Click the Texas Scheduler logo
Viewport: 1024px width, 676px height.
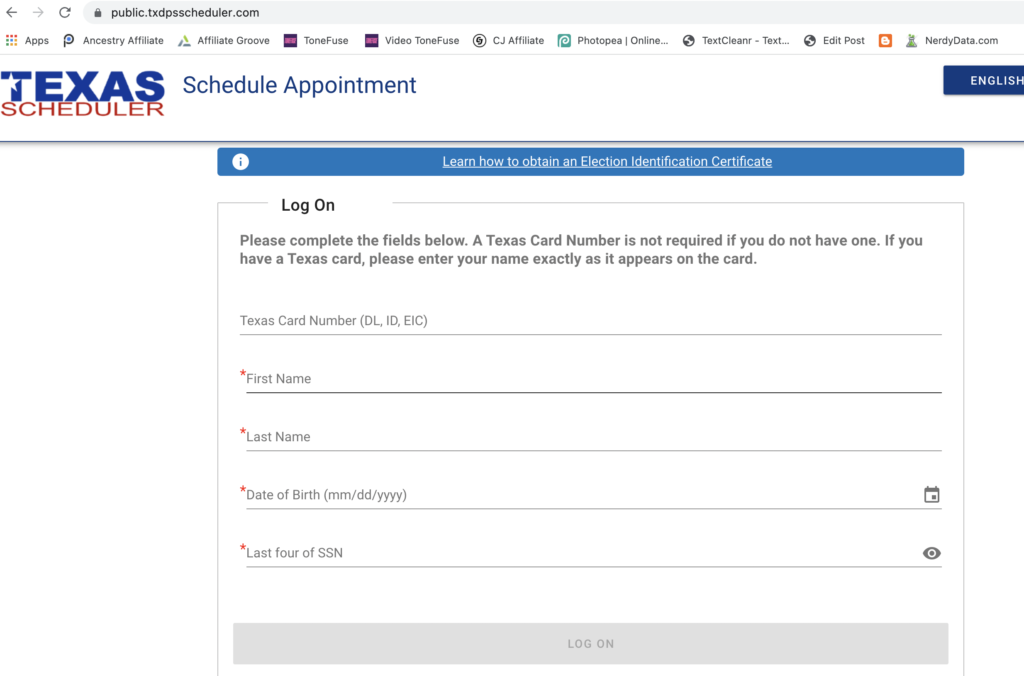[83, 94]
